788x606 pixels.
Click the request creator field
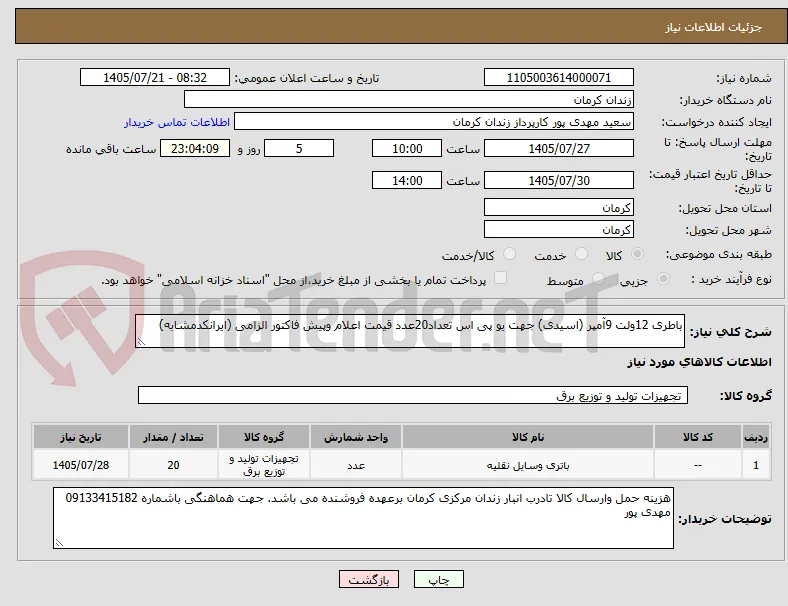434,122
